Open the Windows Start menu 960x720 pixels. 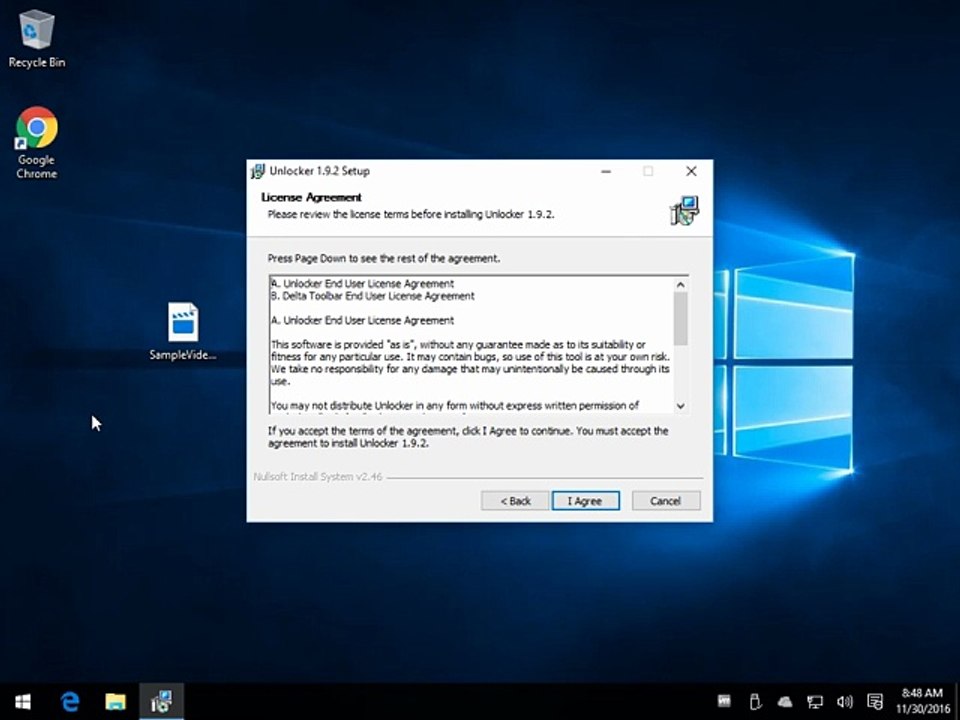pos(23,702)
